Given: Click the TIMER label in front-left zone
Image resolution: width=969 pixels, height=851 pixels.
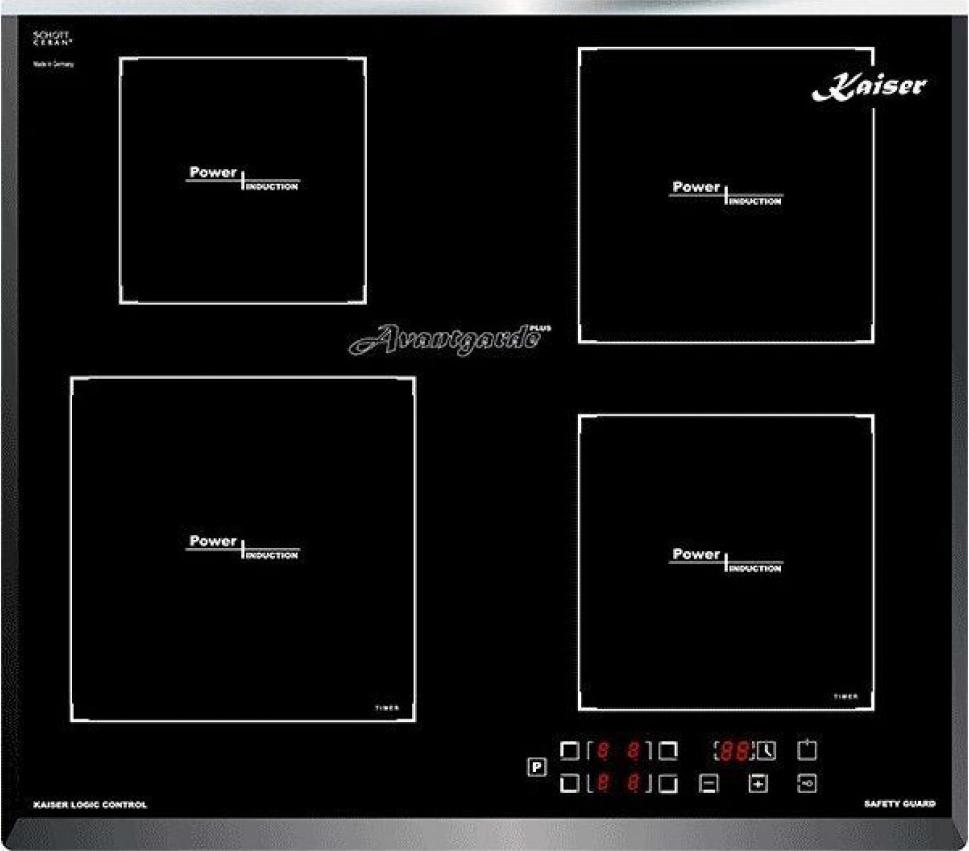Looking at the screenshot, I should 387,708.
